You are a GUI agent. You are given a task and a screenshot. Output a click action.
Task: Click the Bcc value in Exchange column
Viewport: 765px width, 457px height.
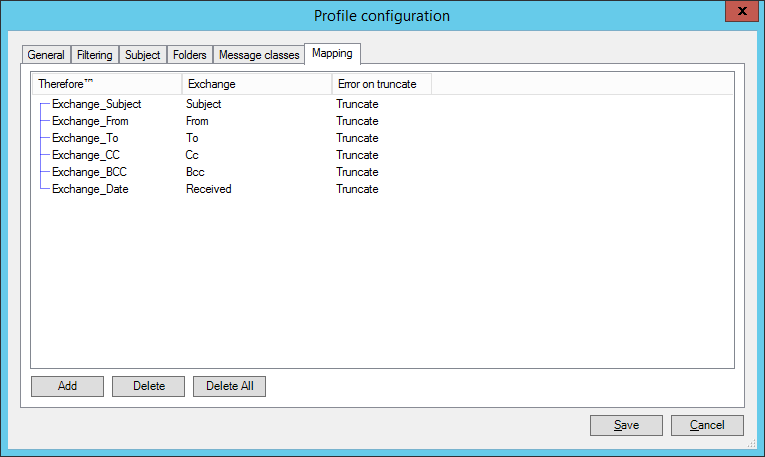pos(195,172)
